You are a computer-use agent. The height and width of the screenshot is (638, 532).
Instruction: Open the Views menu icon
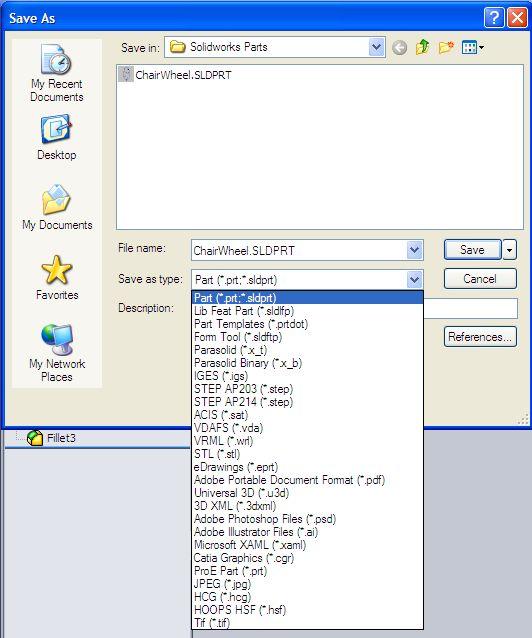pyautogui.click(x=473, y=48)
